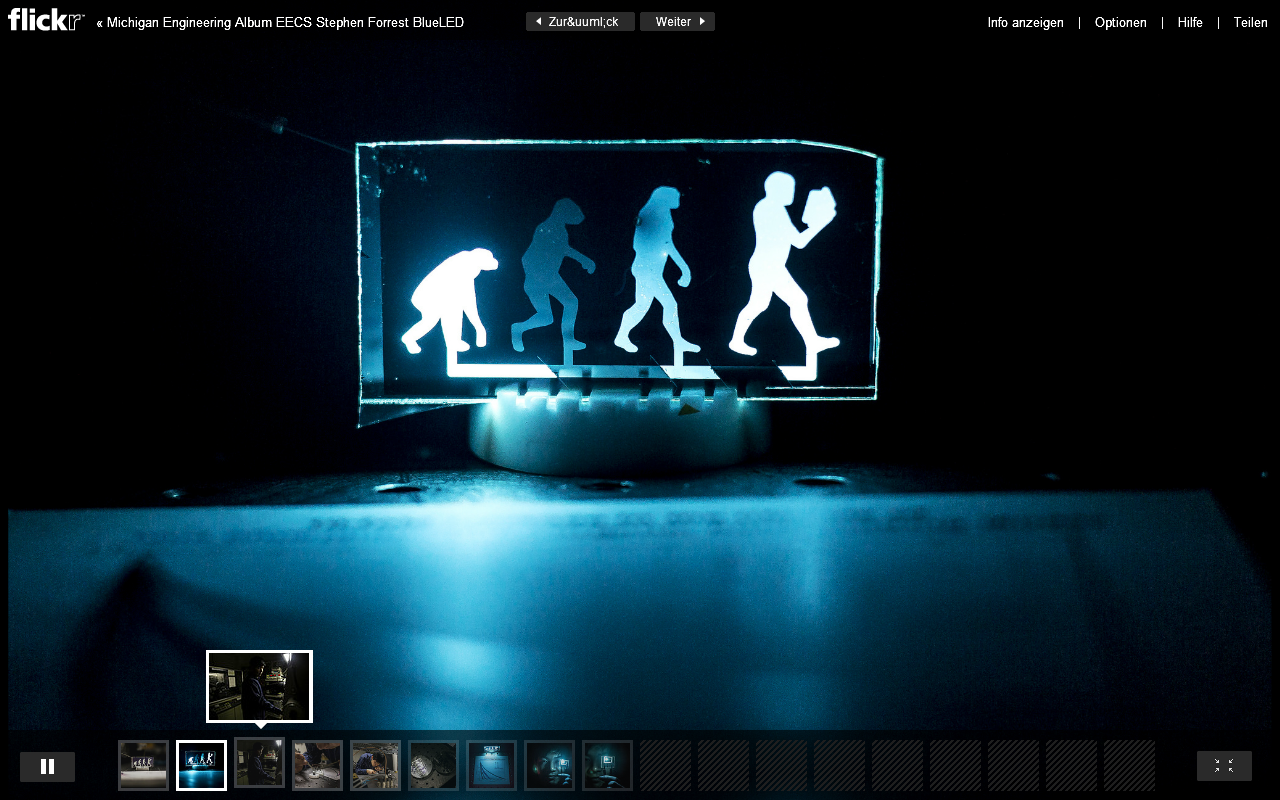Click the Flickr logo
Screen dimensions: 1280x800
(x=46, y=20)
